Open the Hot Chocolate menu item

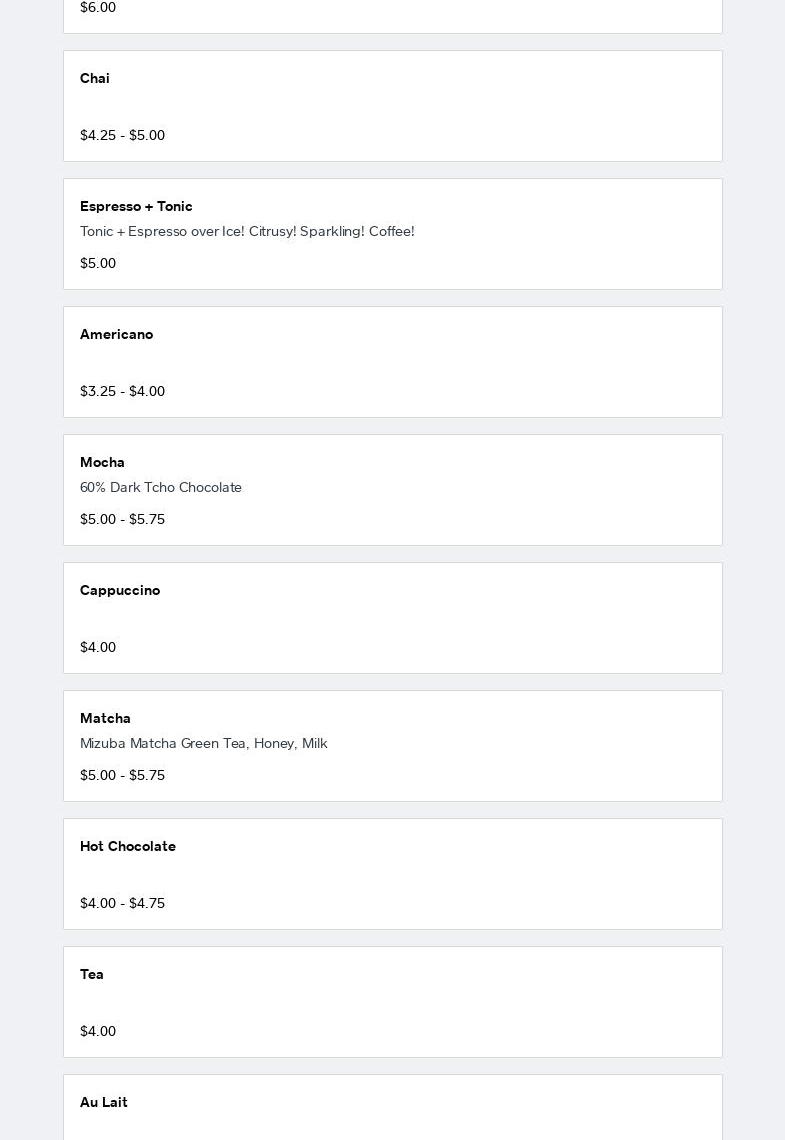(x=128, y=846)
